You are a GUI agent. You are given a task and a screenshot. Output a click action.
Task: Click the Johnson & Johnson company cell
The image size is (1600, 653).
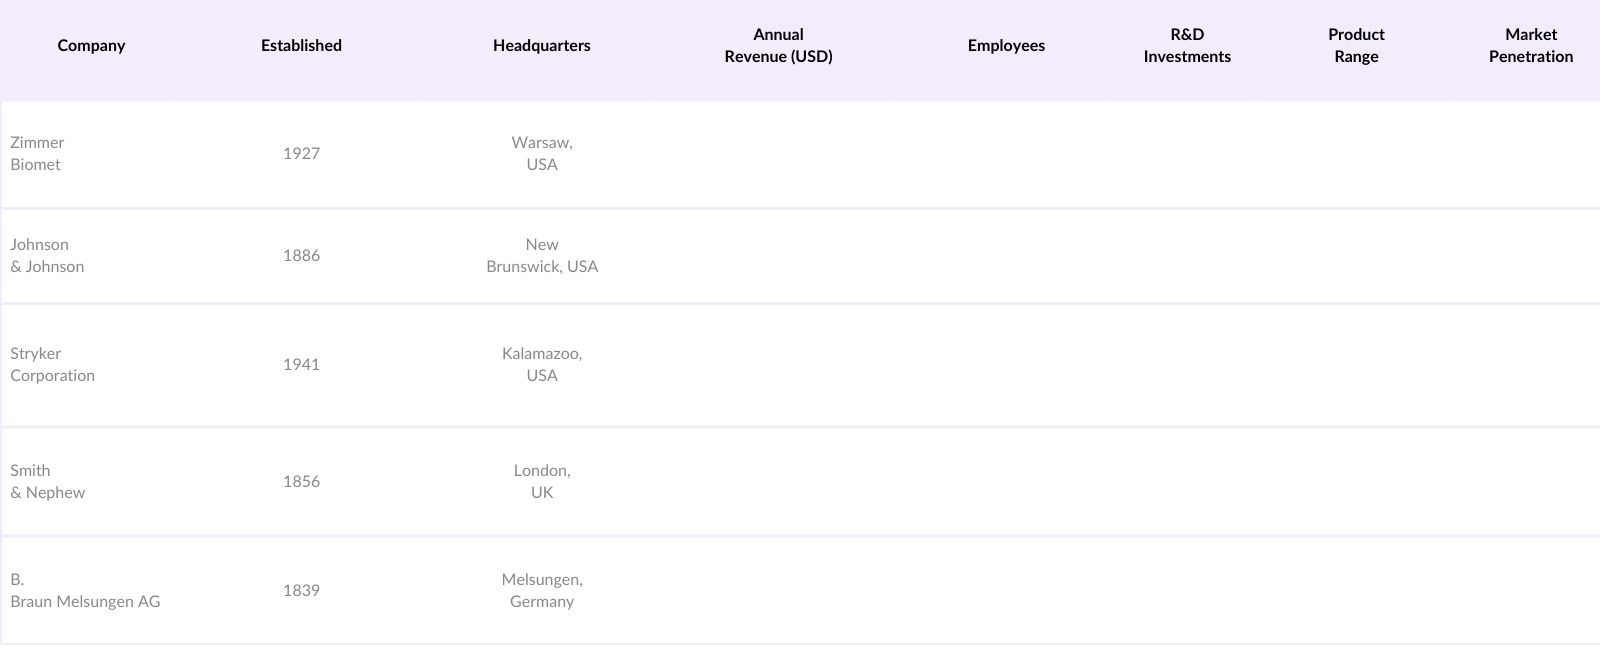(x=47, y=256)
